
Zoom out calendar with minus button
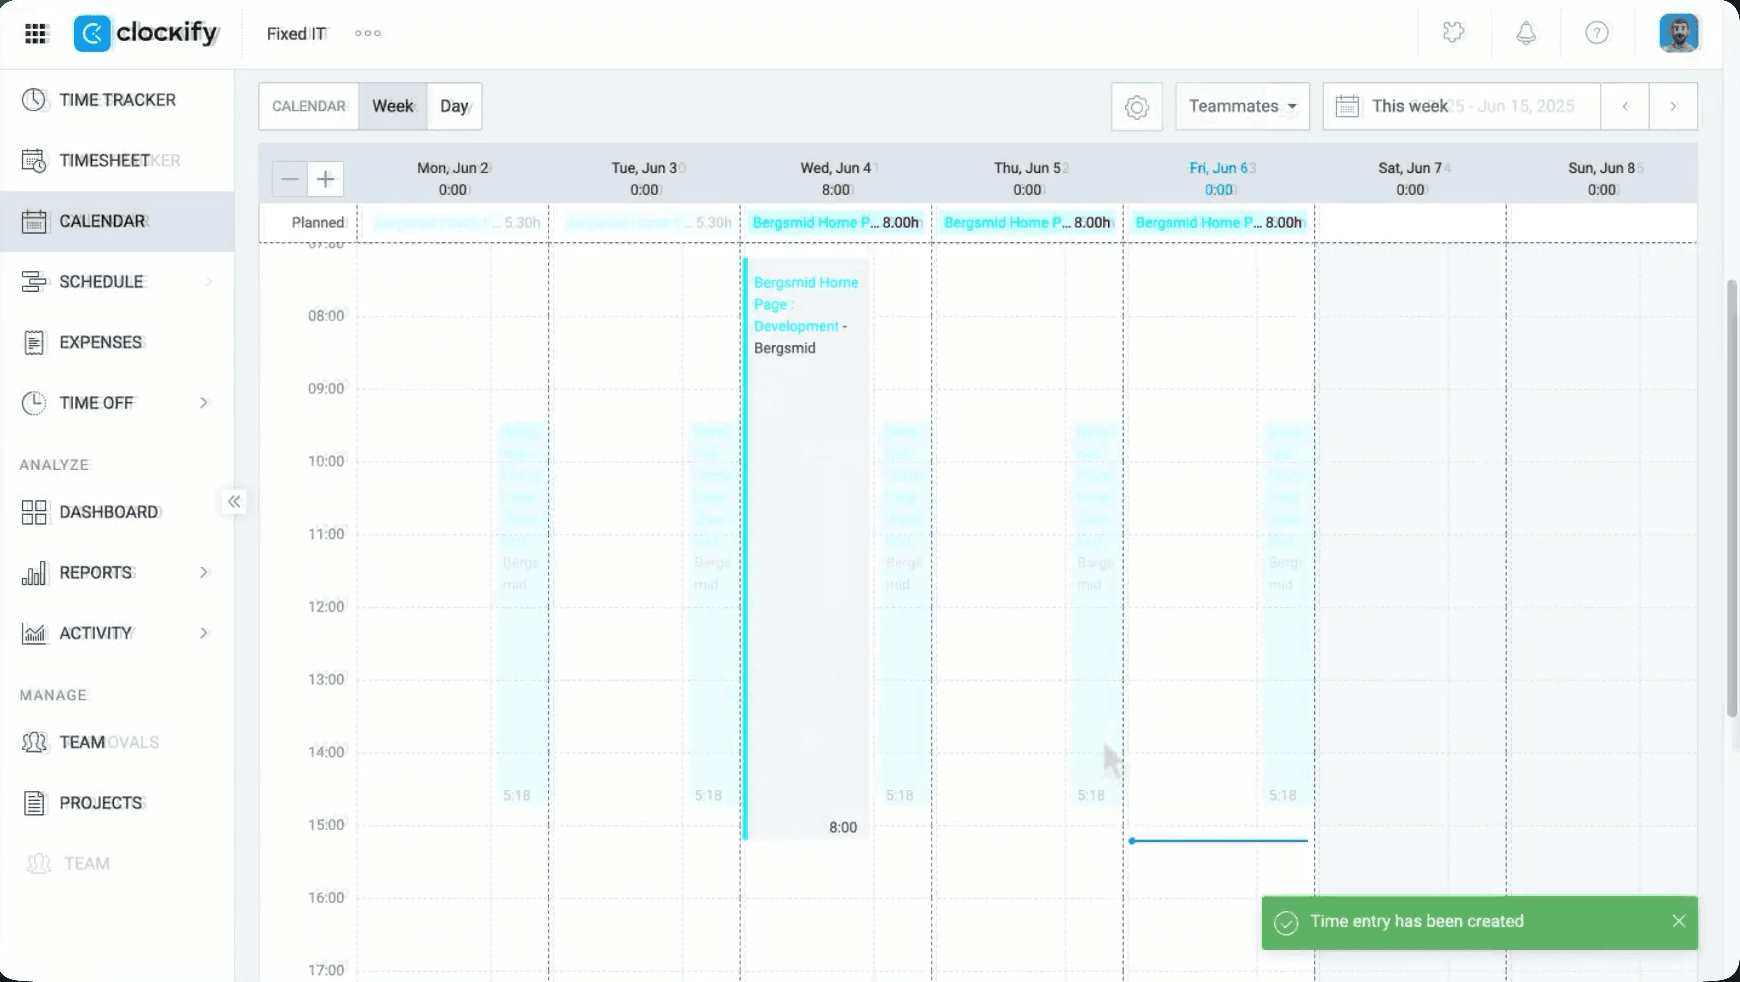click(x=290, y=179)
